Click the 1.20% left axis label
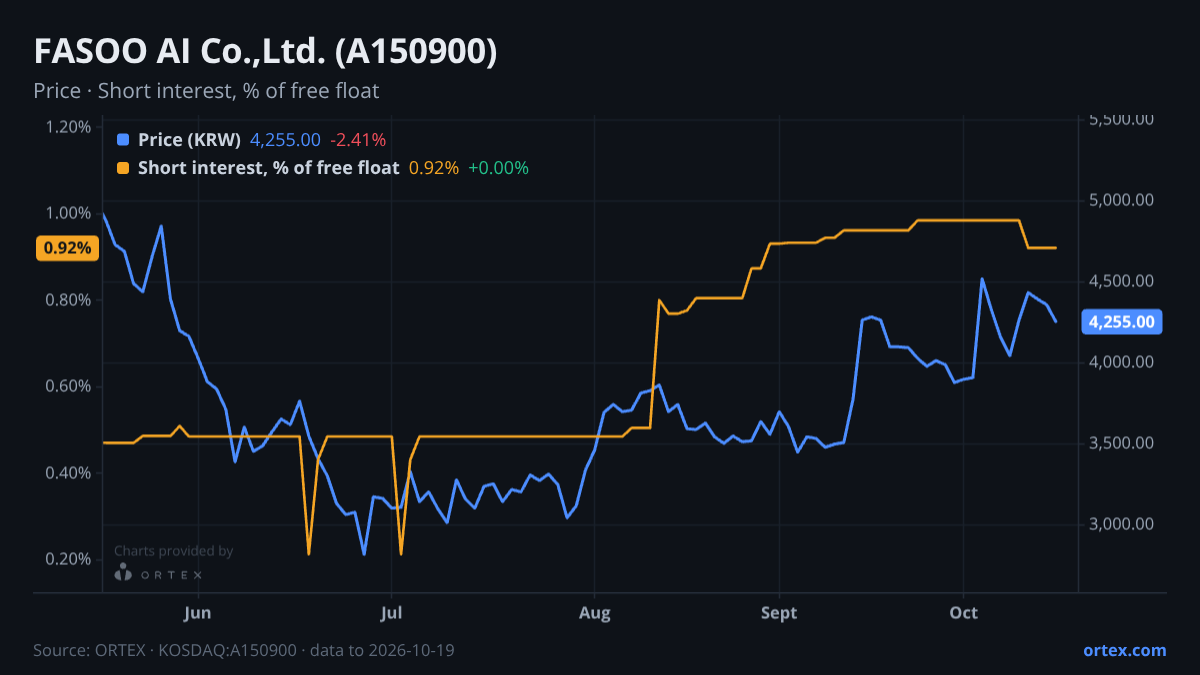Screen dimensions: 1200x675 [x=68, y=127]
